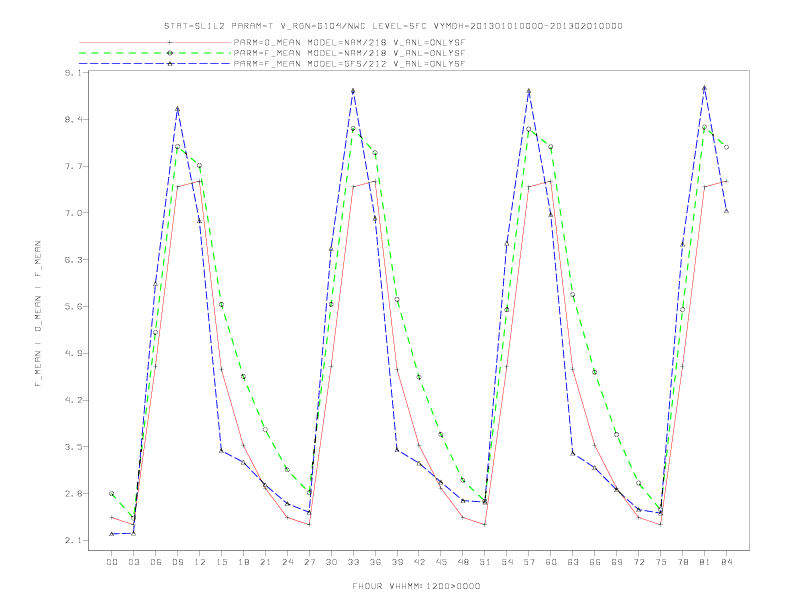Click x-axis forecast hour label 45
The height and width of the screenshot is (612, 792).
[x=441, y=562]
